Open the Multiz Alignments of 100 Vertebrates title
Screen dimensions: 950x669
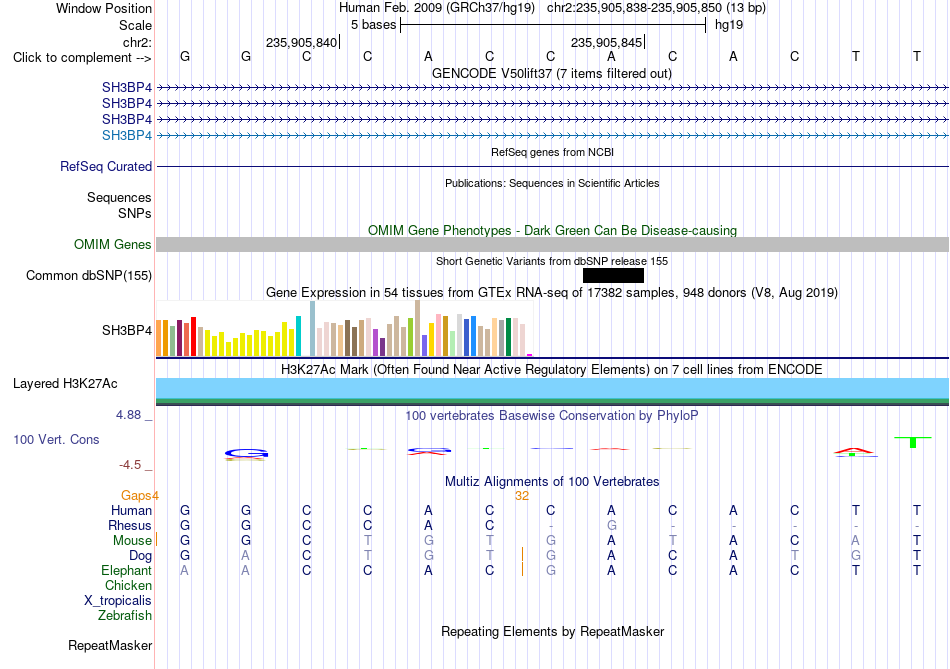tap(552, 482)
